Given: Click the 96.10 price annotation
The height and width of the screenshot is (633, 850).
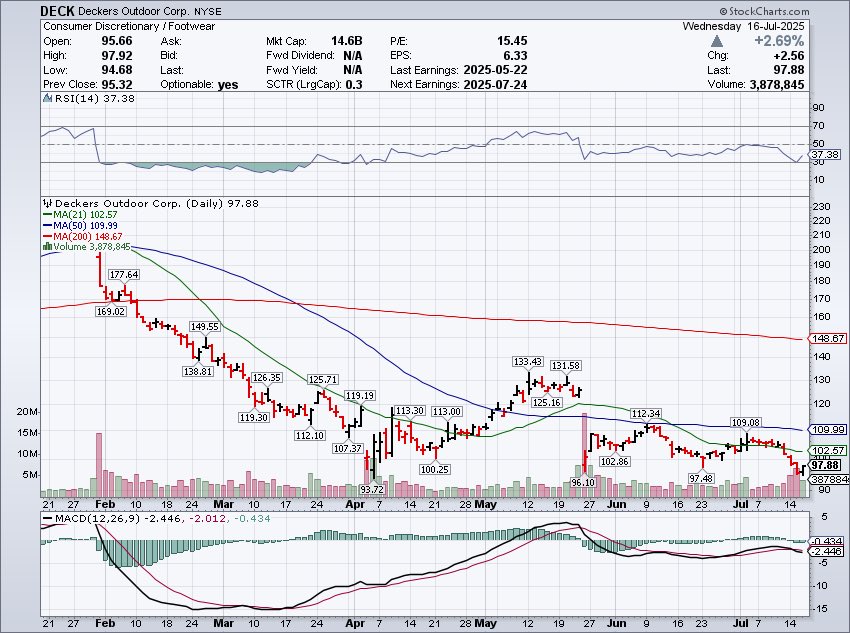Looking at the screenshot, I should tap(583, 482).
